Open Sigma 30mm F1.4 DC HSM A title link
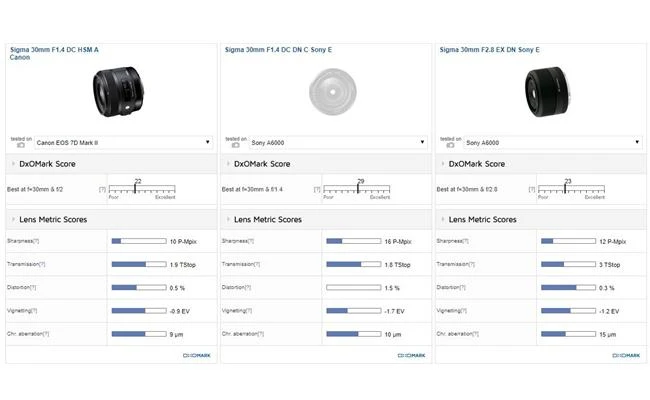Viewport: 650px width, 400px height. pyautogui.click(x=54, y=48)
